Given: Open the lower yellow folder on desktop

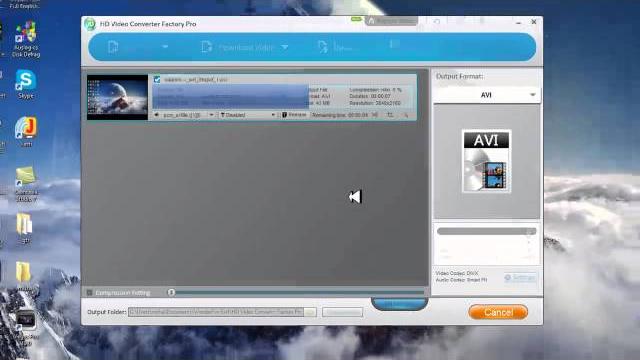Looking at the screenshot, I should pyautogui.click(x=23, y=276).
